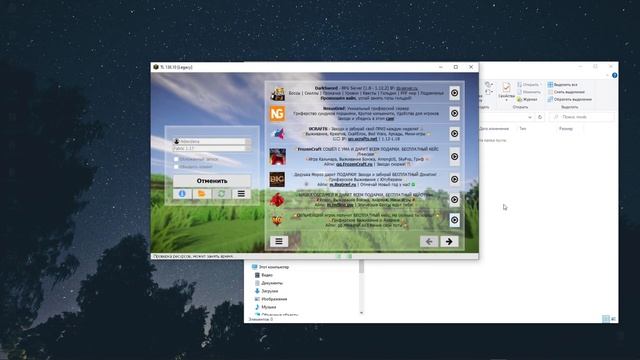This screenshot has width=640, height=360.
Task: Open the game folder (orange folder icon)
Action: (x=202, y=194)
